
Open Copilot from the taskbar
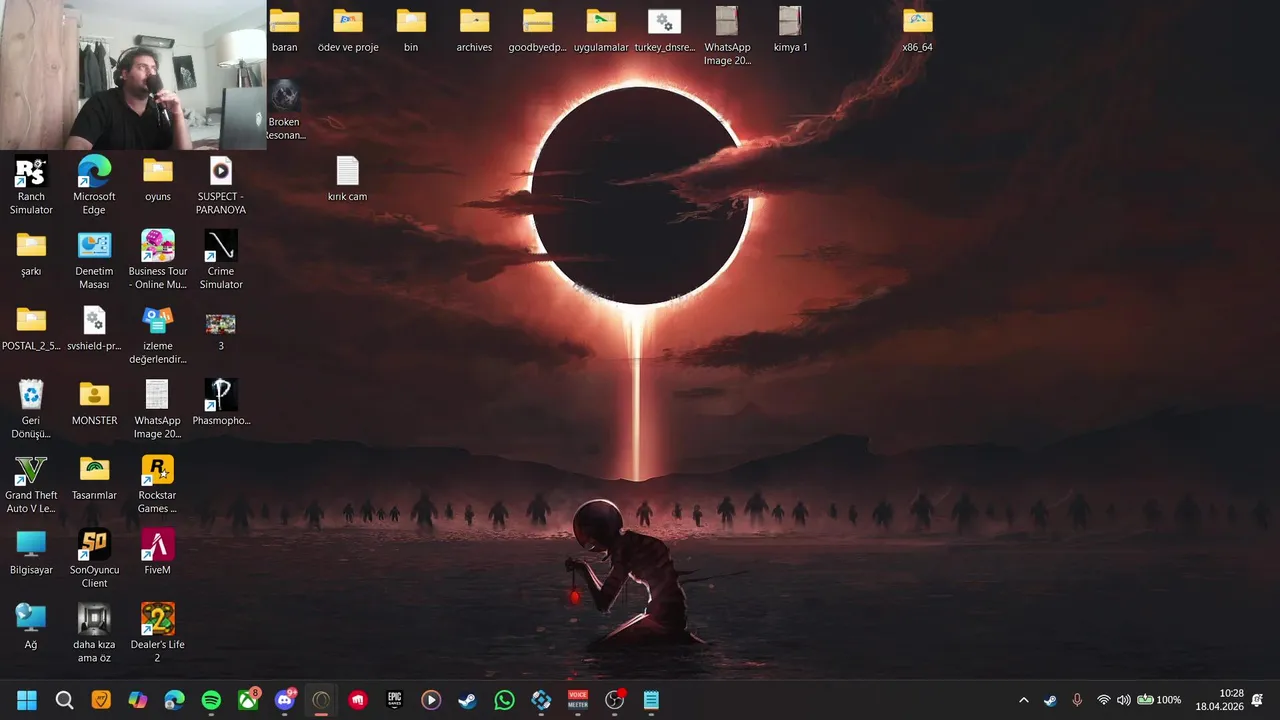[x=138, y=700]
